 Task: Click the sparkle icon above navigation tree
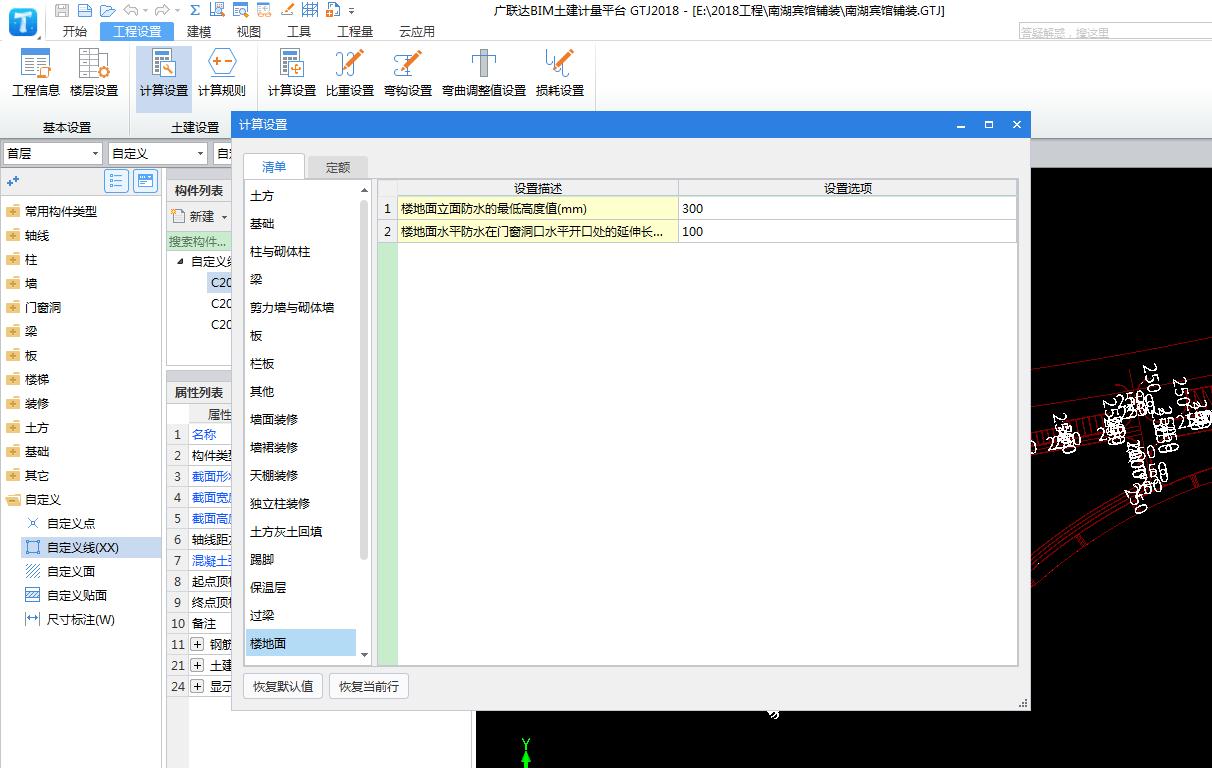click(x=13, y=182)
